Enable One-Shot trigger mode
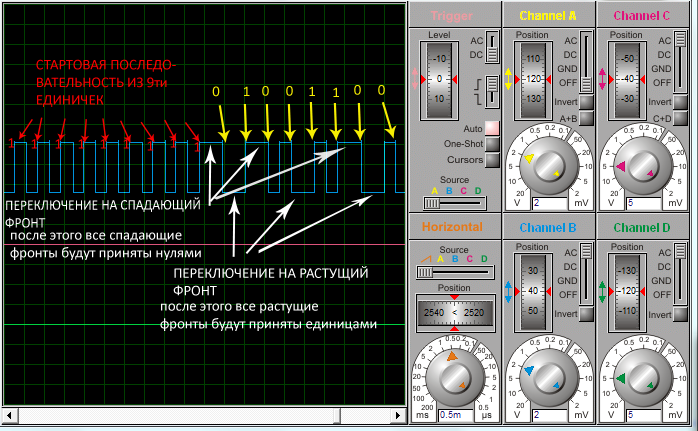 pos(492,143)
